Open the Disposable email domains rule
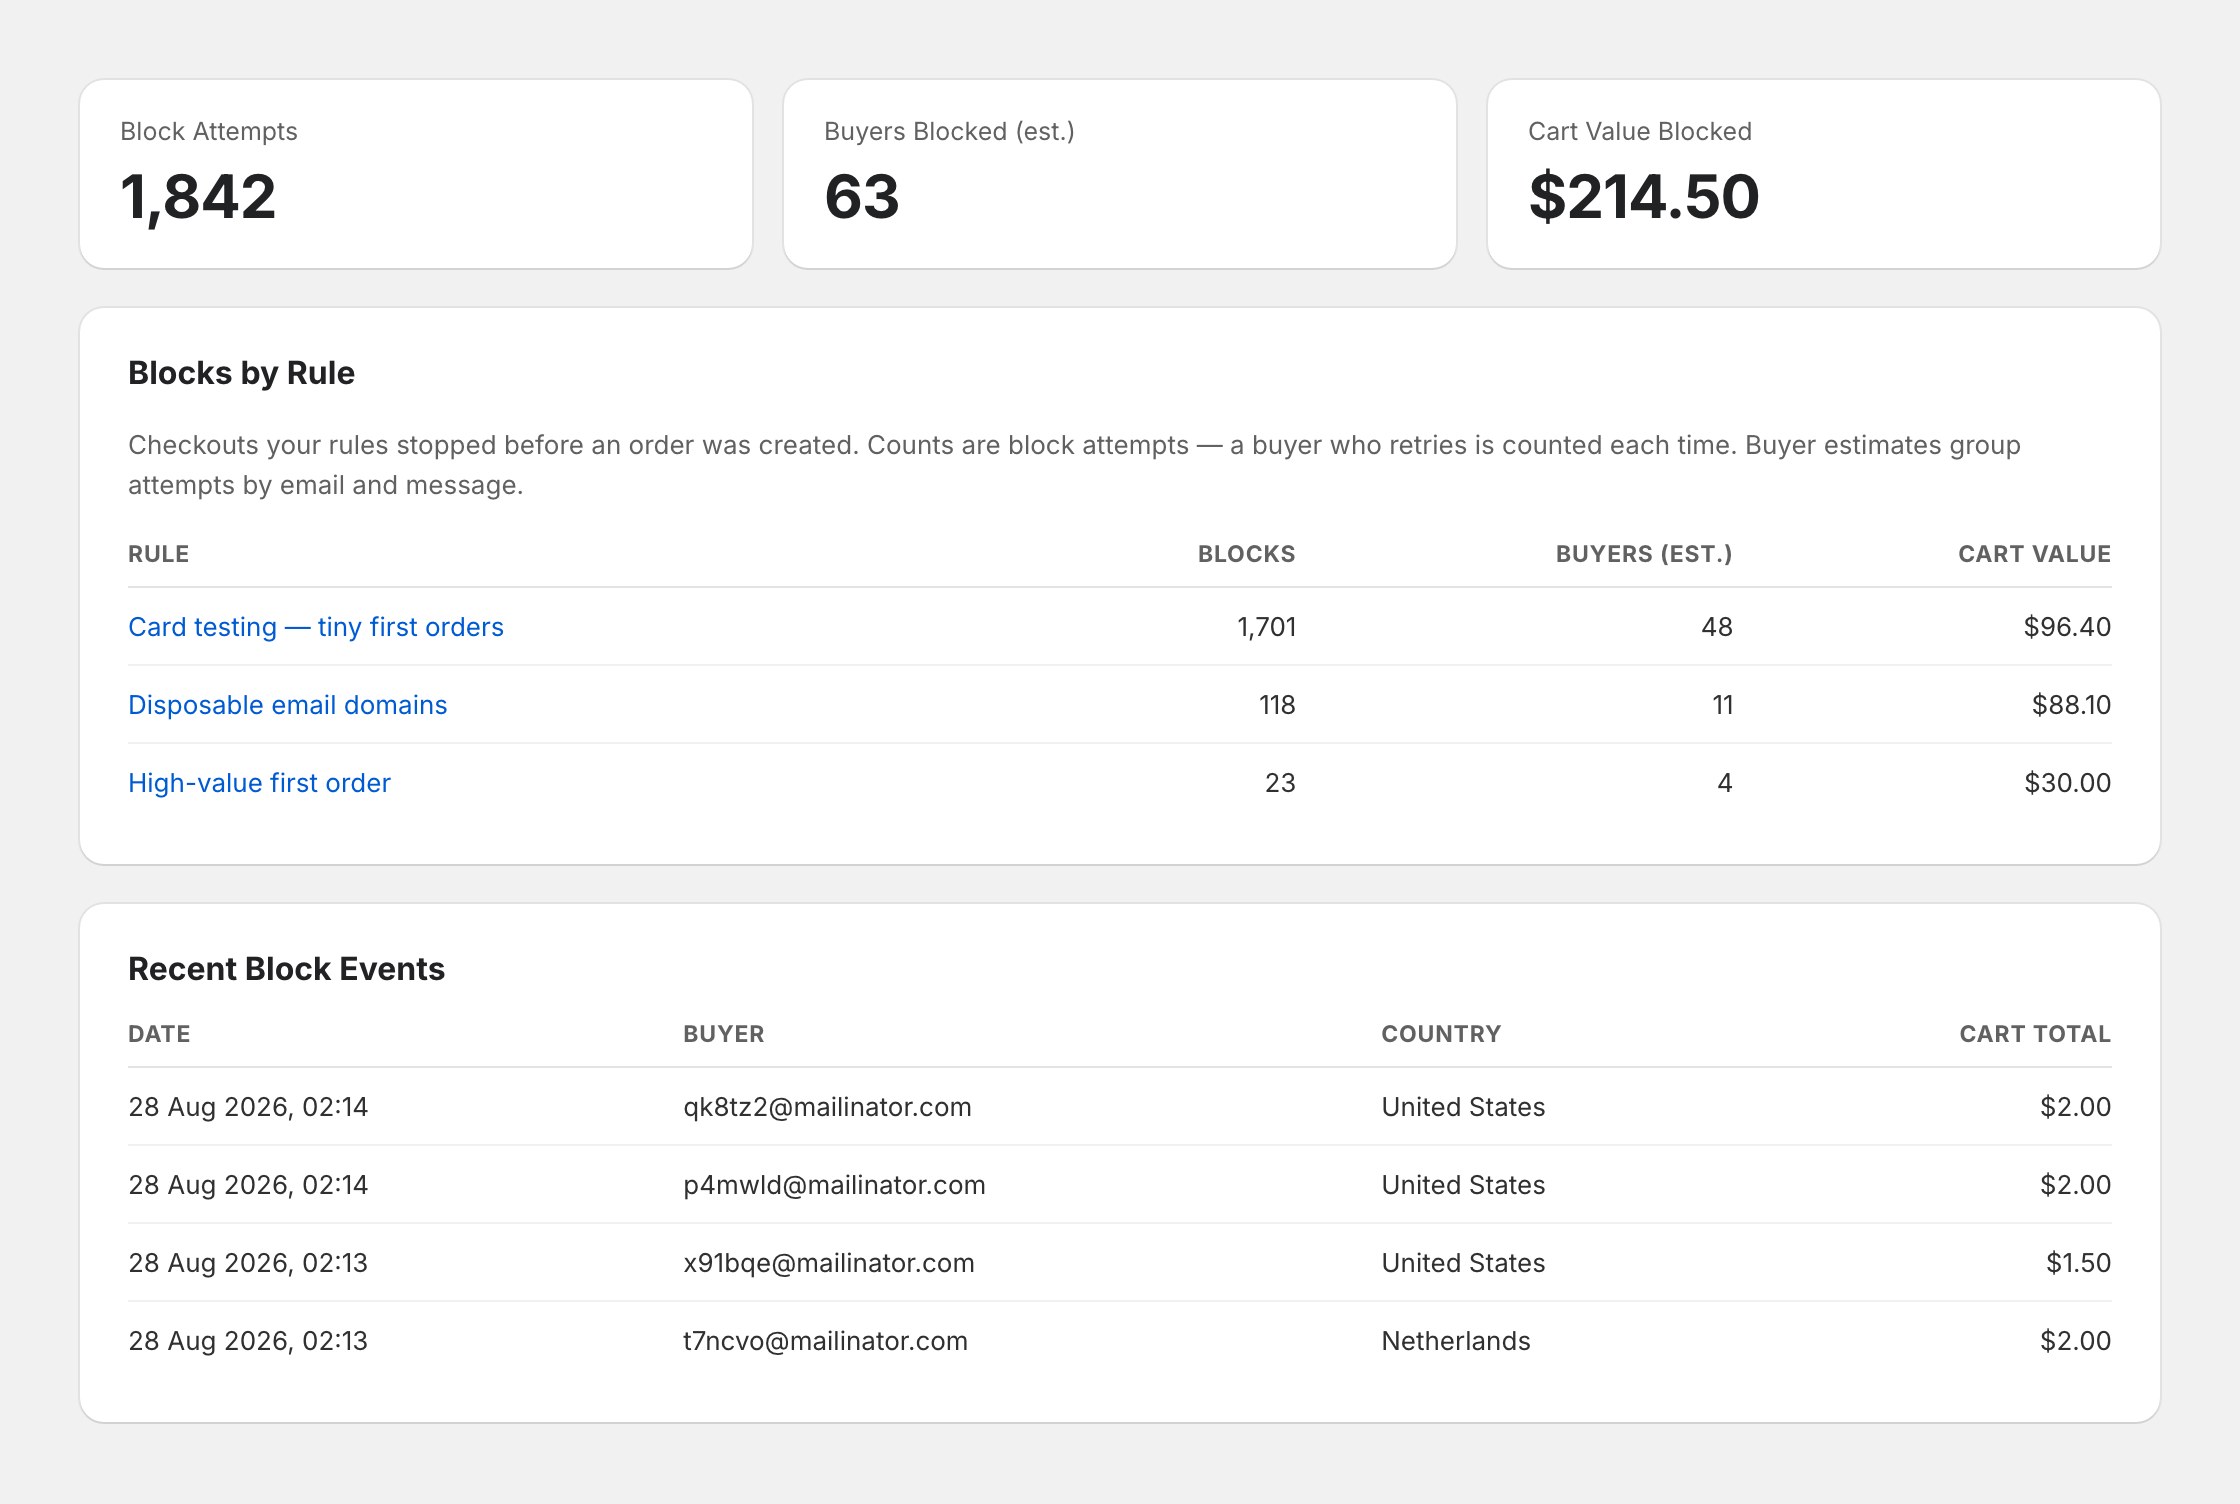The image size is (2240, 1504). (x=288, y=705)
